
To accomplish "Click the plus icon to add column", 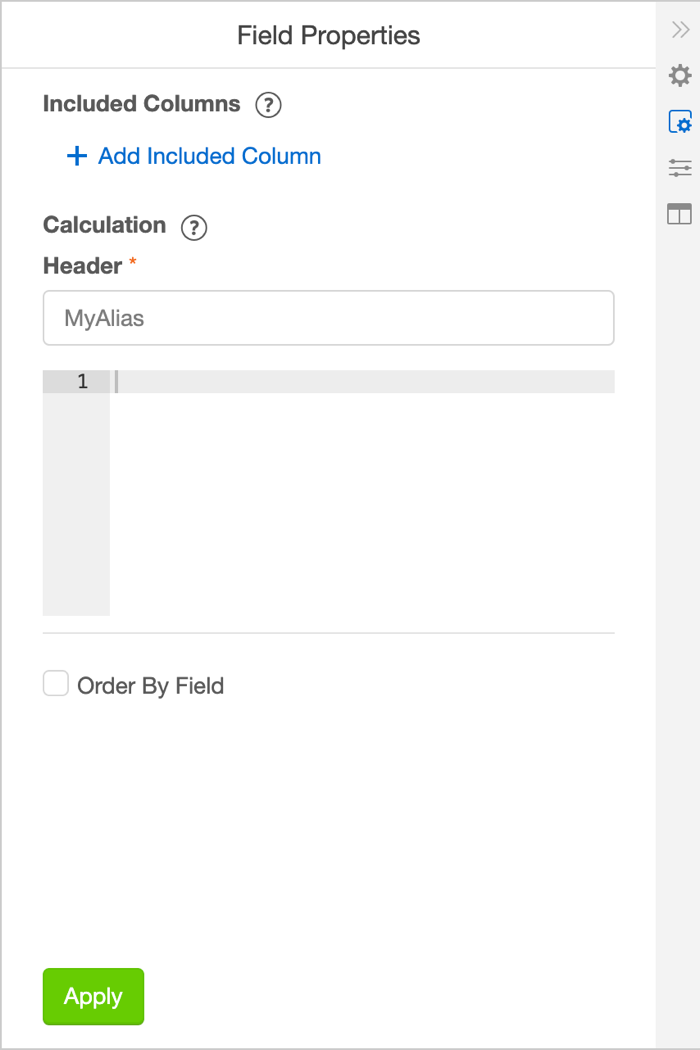I will click(76, 157).
